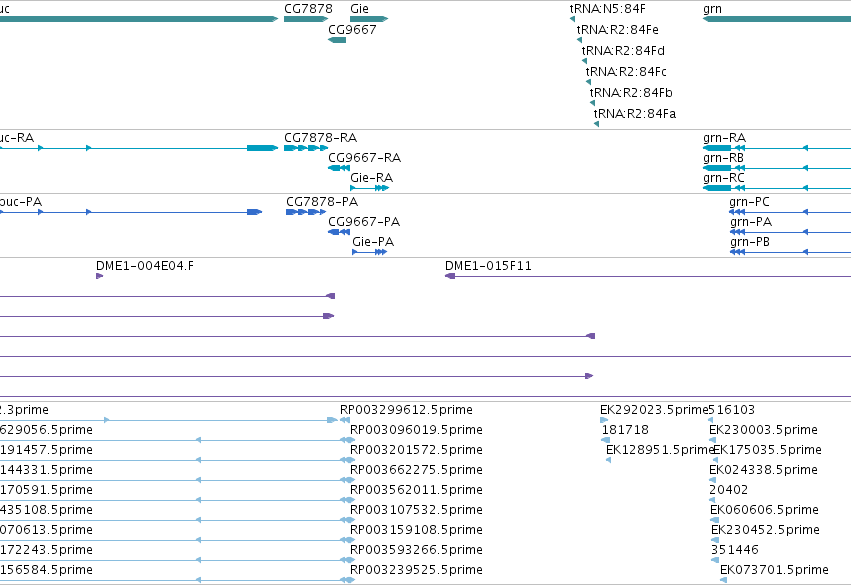
Task: Click the grn-RA thick exon block
Action: click(717, 148)
